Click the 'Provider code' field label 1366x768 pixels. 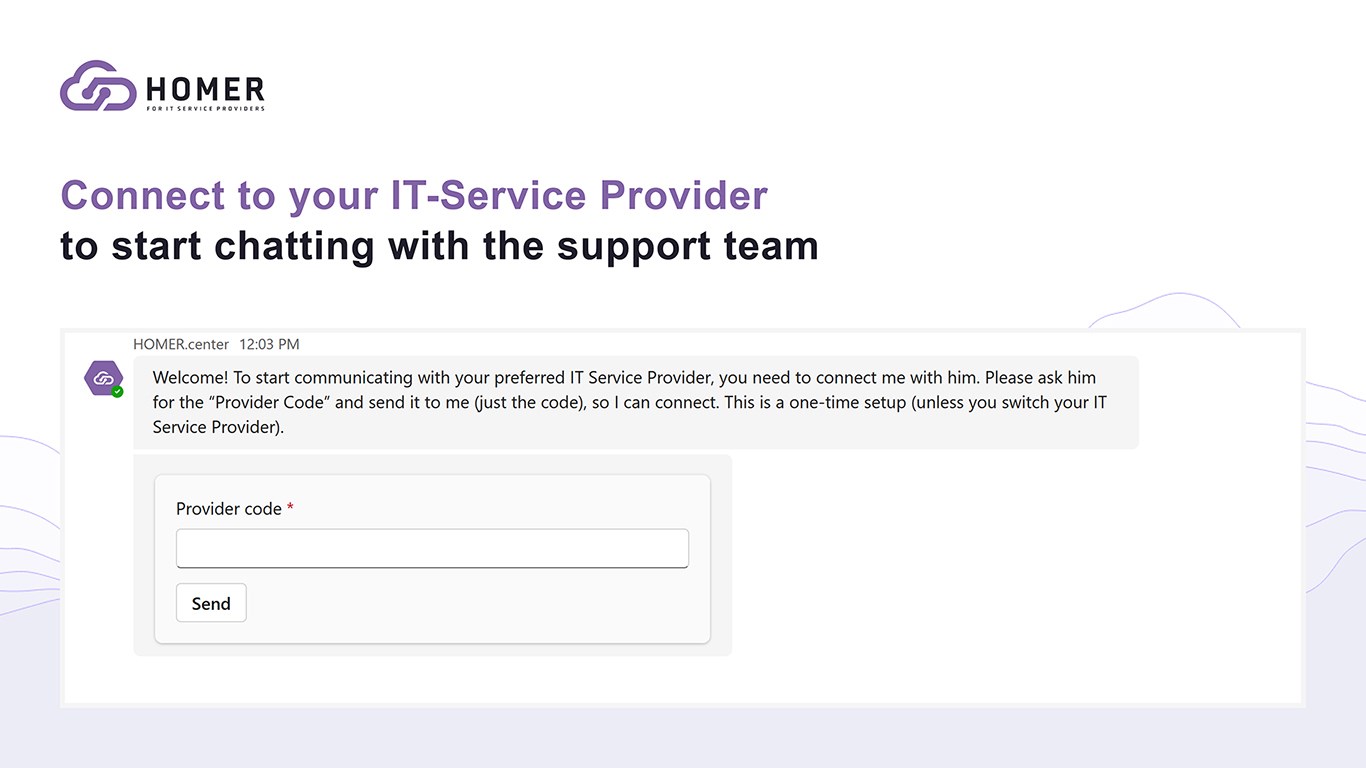(x=229, y=509)
